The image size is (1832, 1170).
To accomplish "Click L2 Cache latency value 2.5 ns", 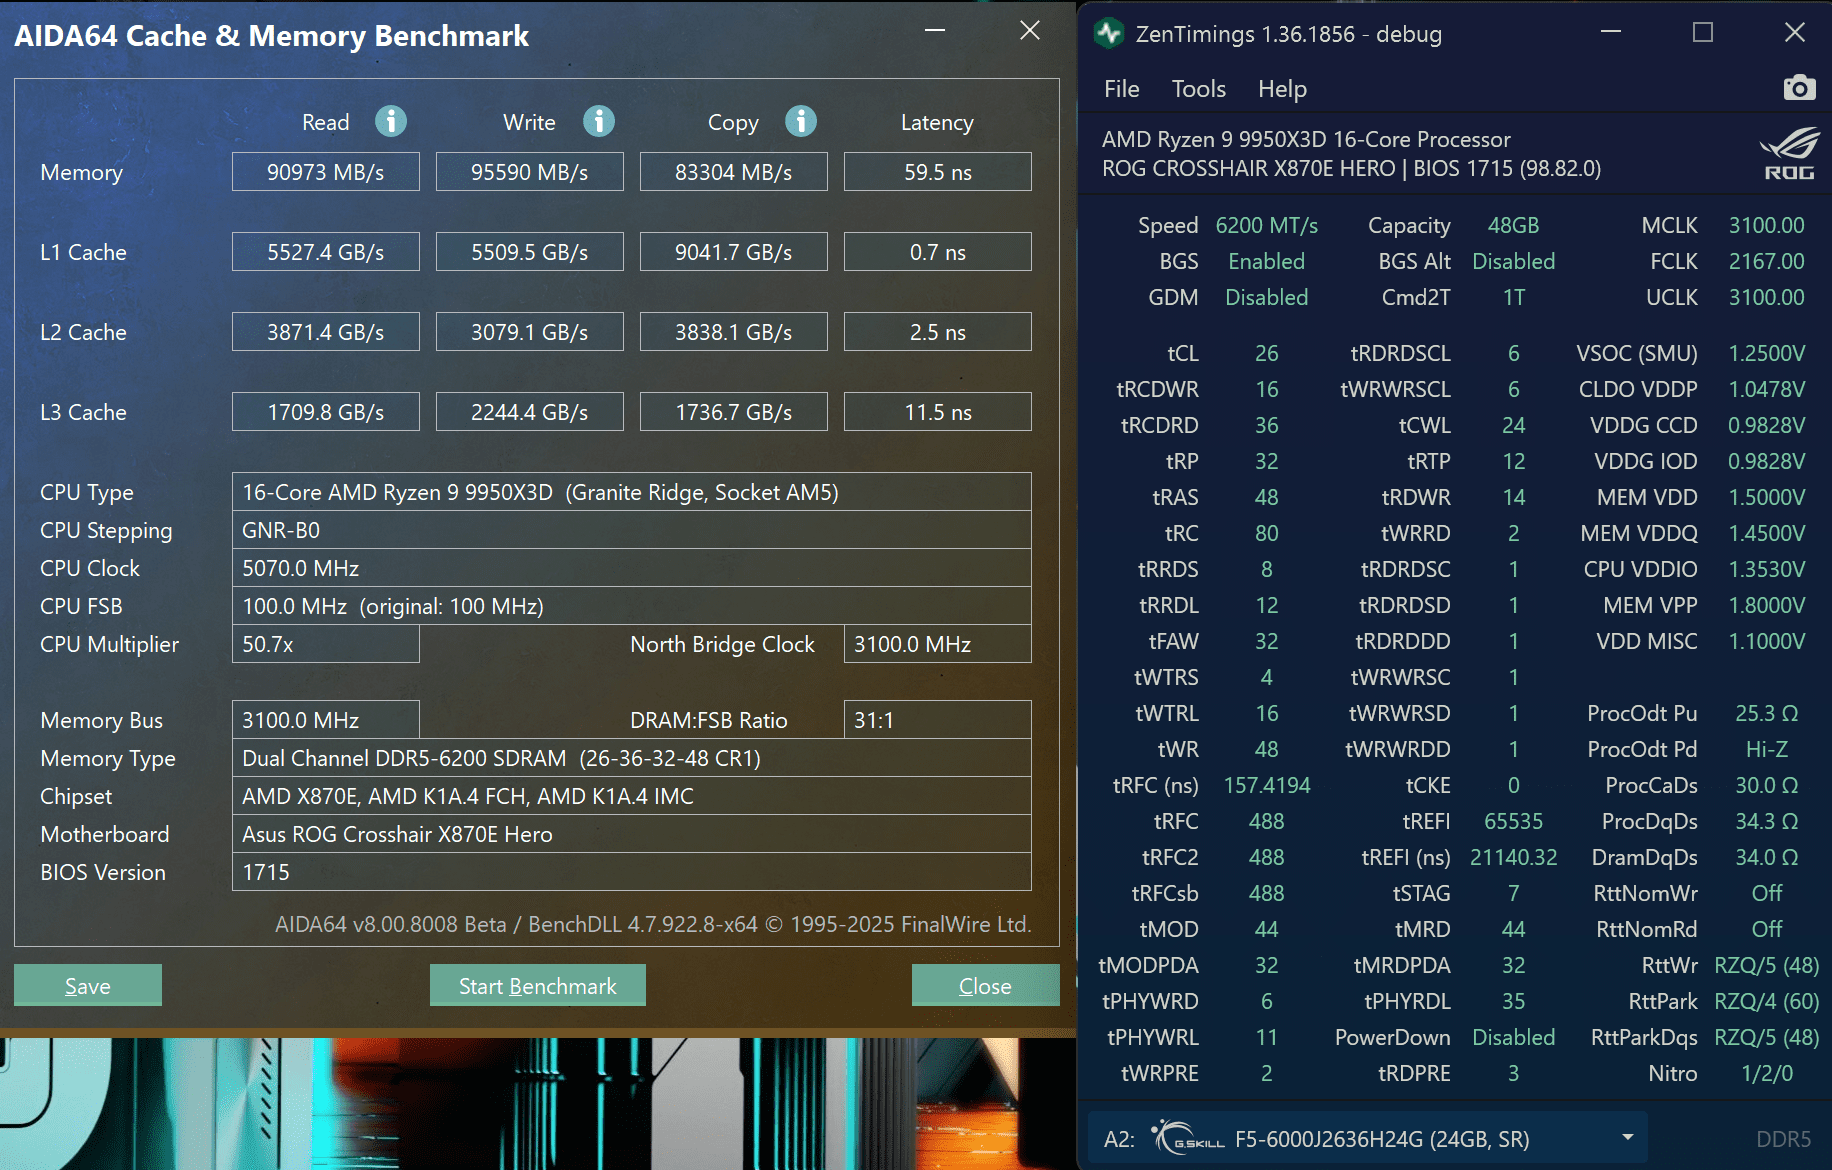I will click(938, 331).
